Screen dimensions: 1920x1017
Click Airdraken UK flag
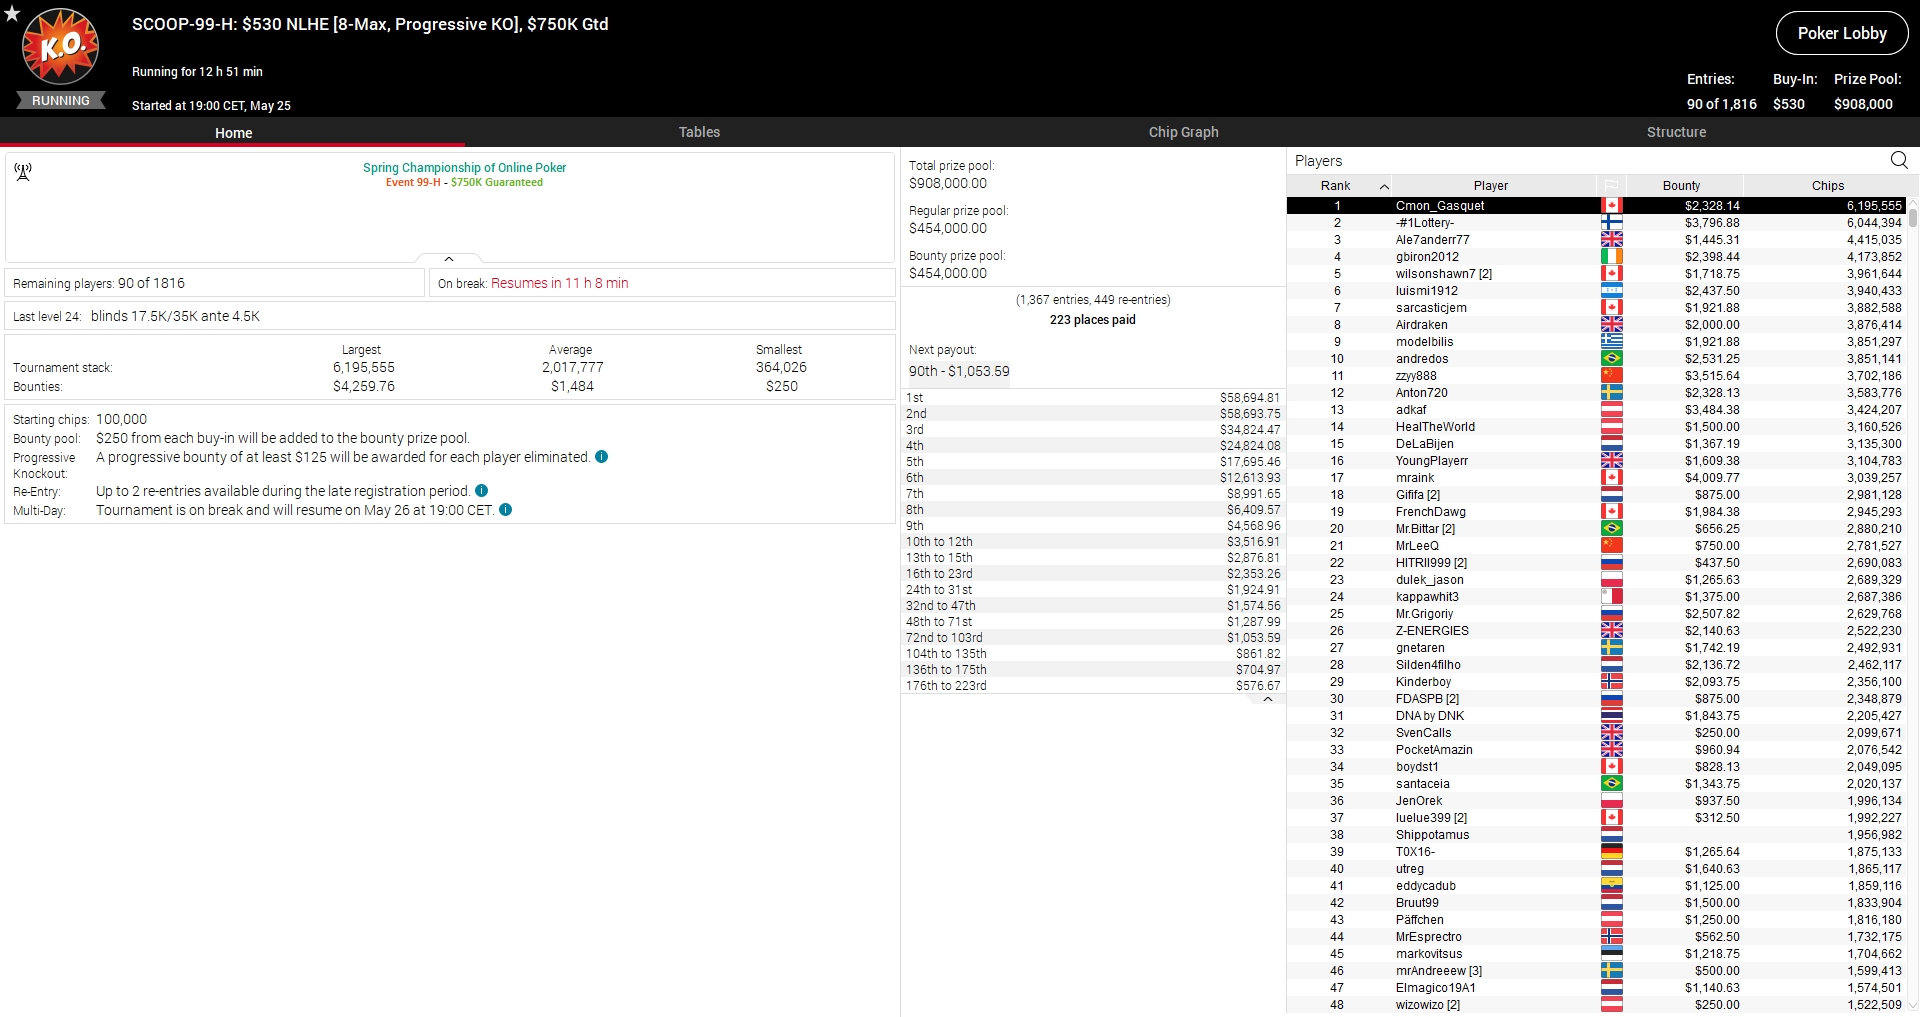(1611, 325)
